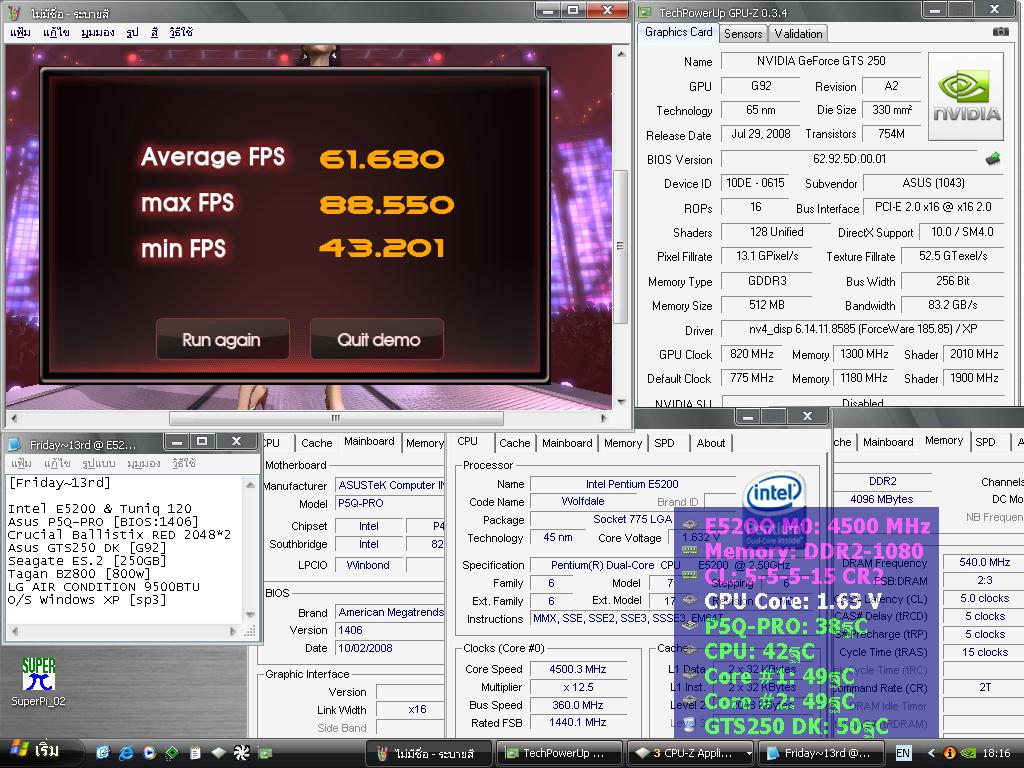This screenshot has width=1024, height=768.
Task: Click the taskbar clock 18:16
Action: [996, 753]
